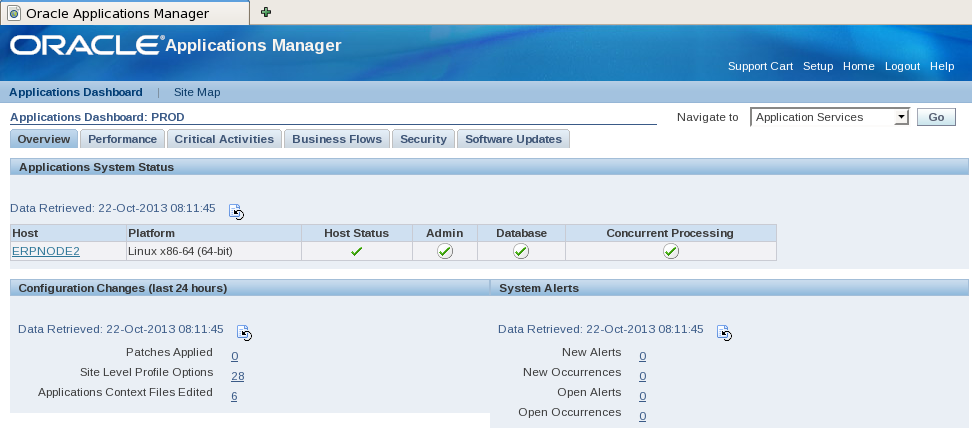Click the System Alerts section header
This screenshot has height=428, width=972.
(729, 288)
